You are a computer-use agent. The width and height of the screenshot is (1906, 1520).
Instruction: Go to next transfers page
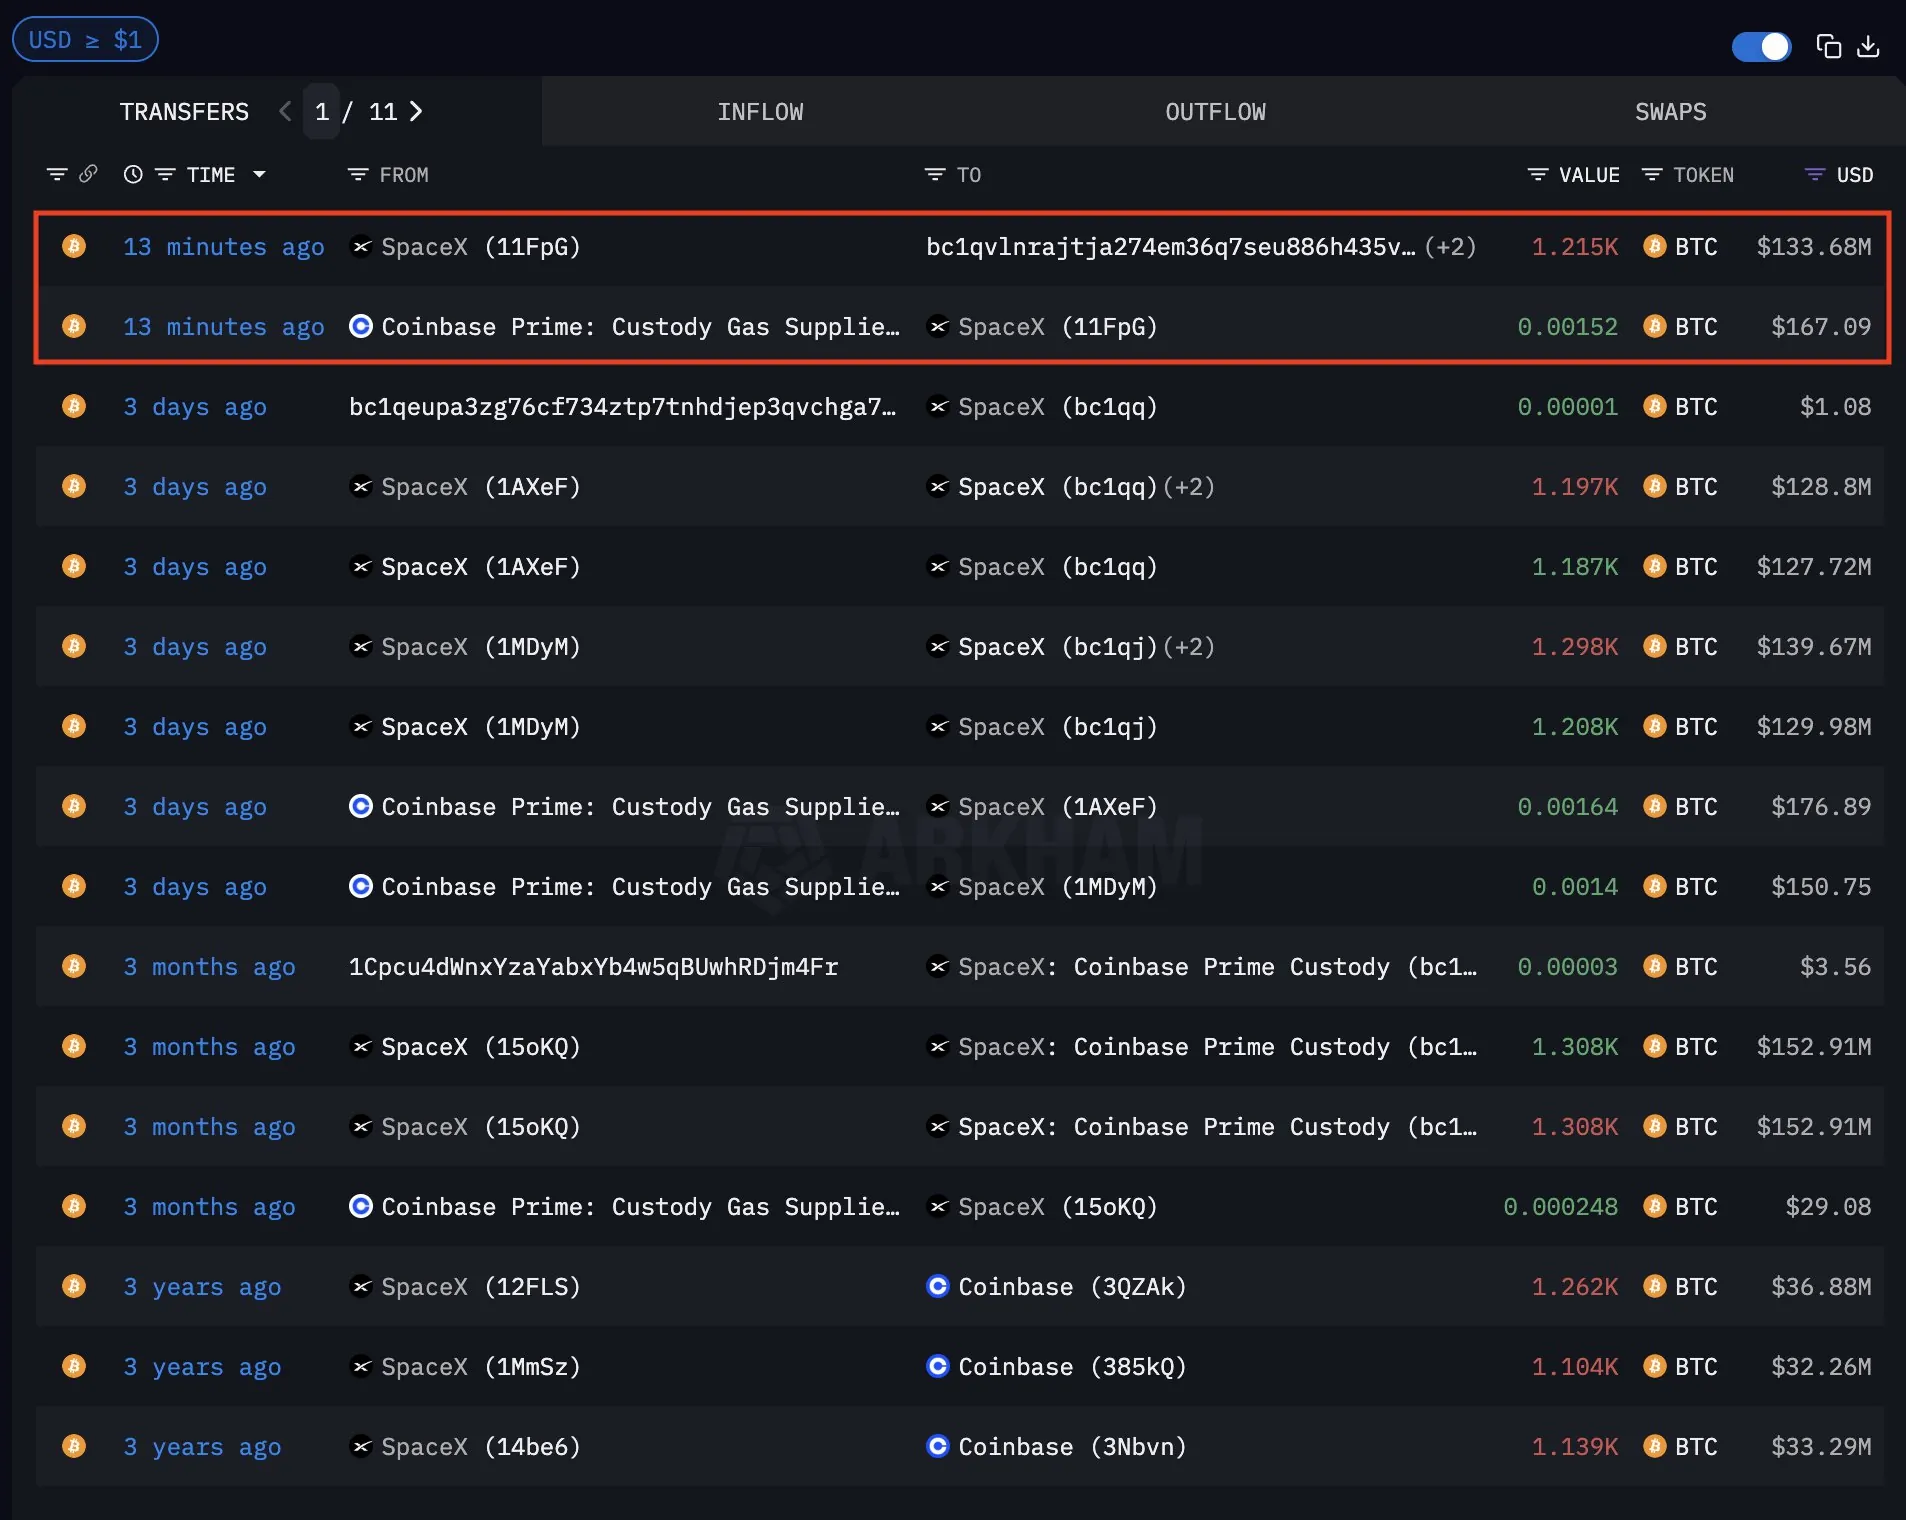[x=416, y=111]
